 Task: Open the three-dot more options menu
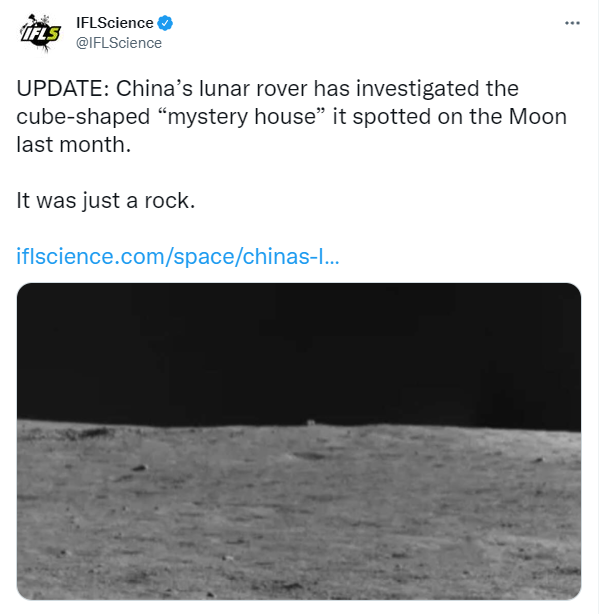click(x=572, y=23)
